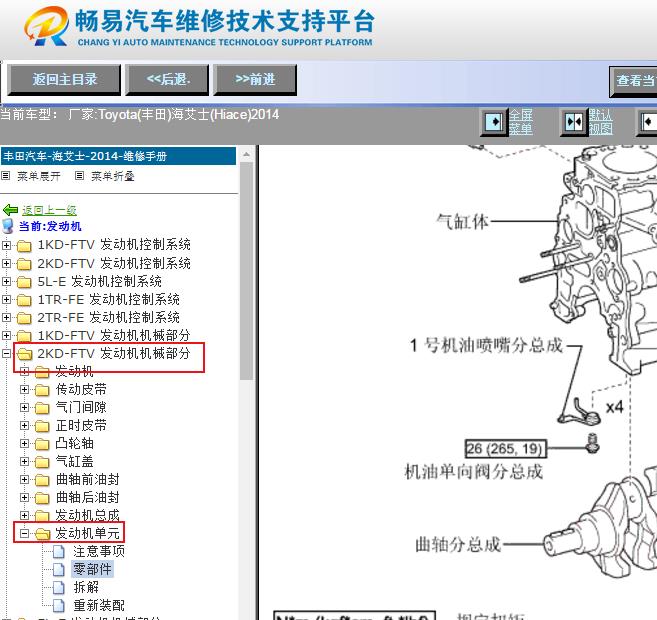Select the 正时皮带 tree label

tap(81, 425)
